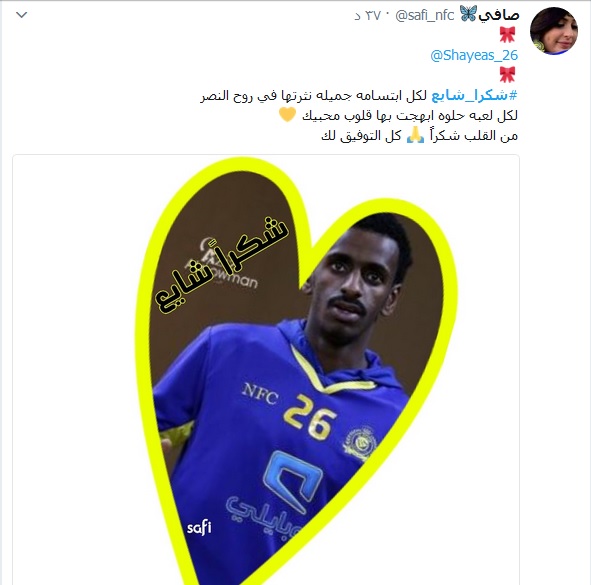Click the tweet text كل التوفيق لك
591x585 pixels.
coord(361,135)
